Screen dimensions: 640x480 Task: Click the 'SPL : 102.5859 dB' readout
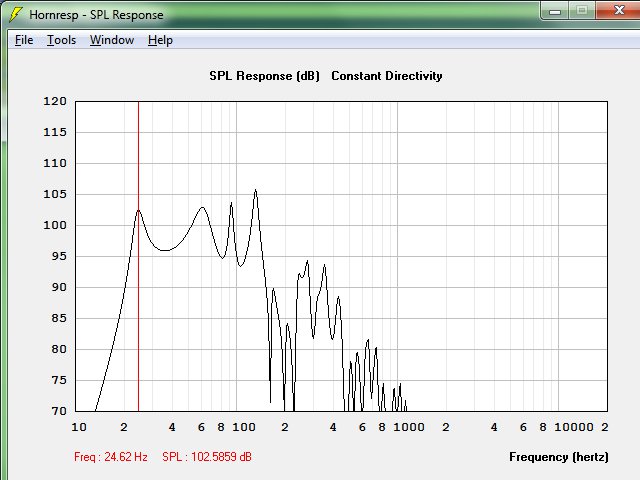(207, 456)
